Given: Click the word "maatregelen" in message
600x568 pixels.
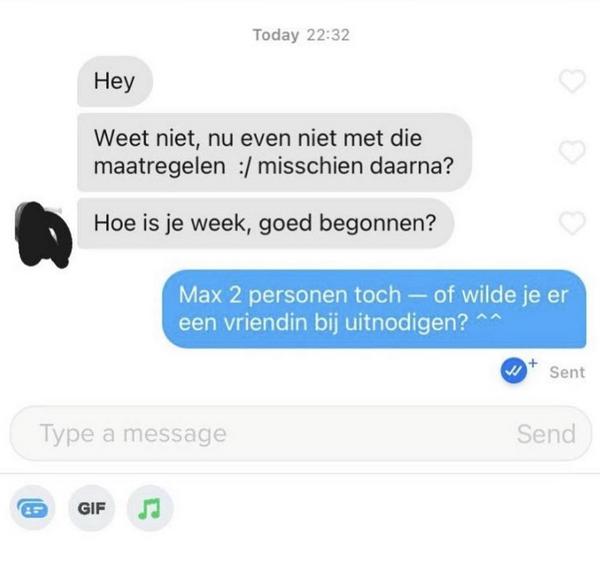Looking at the screenshot, I should (160, 166).
